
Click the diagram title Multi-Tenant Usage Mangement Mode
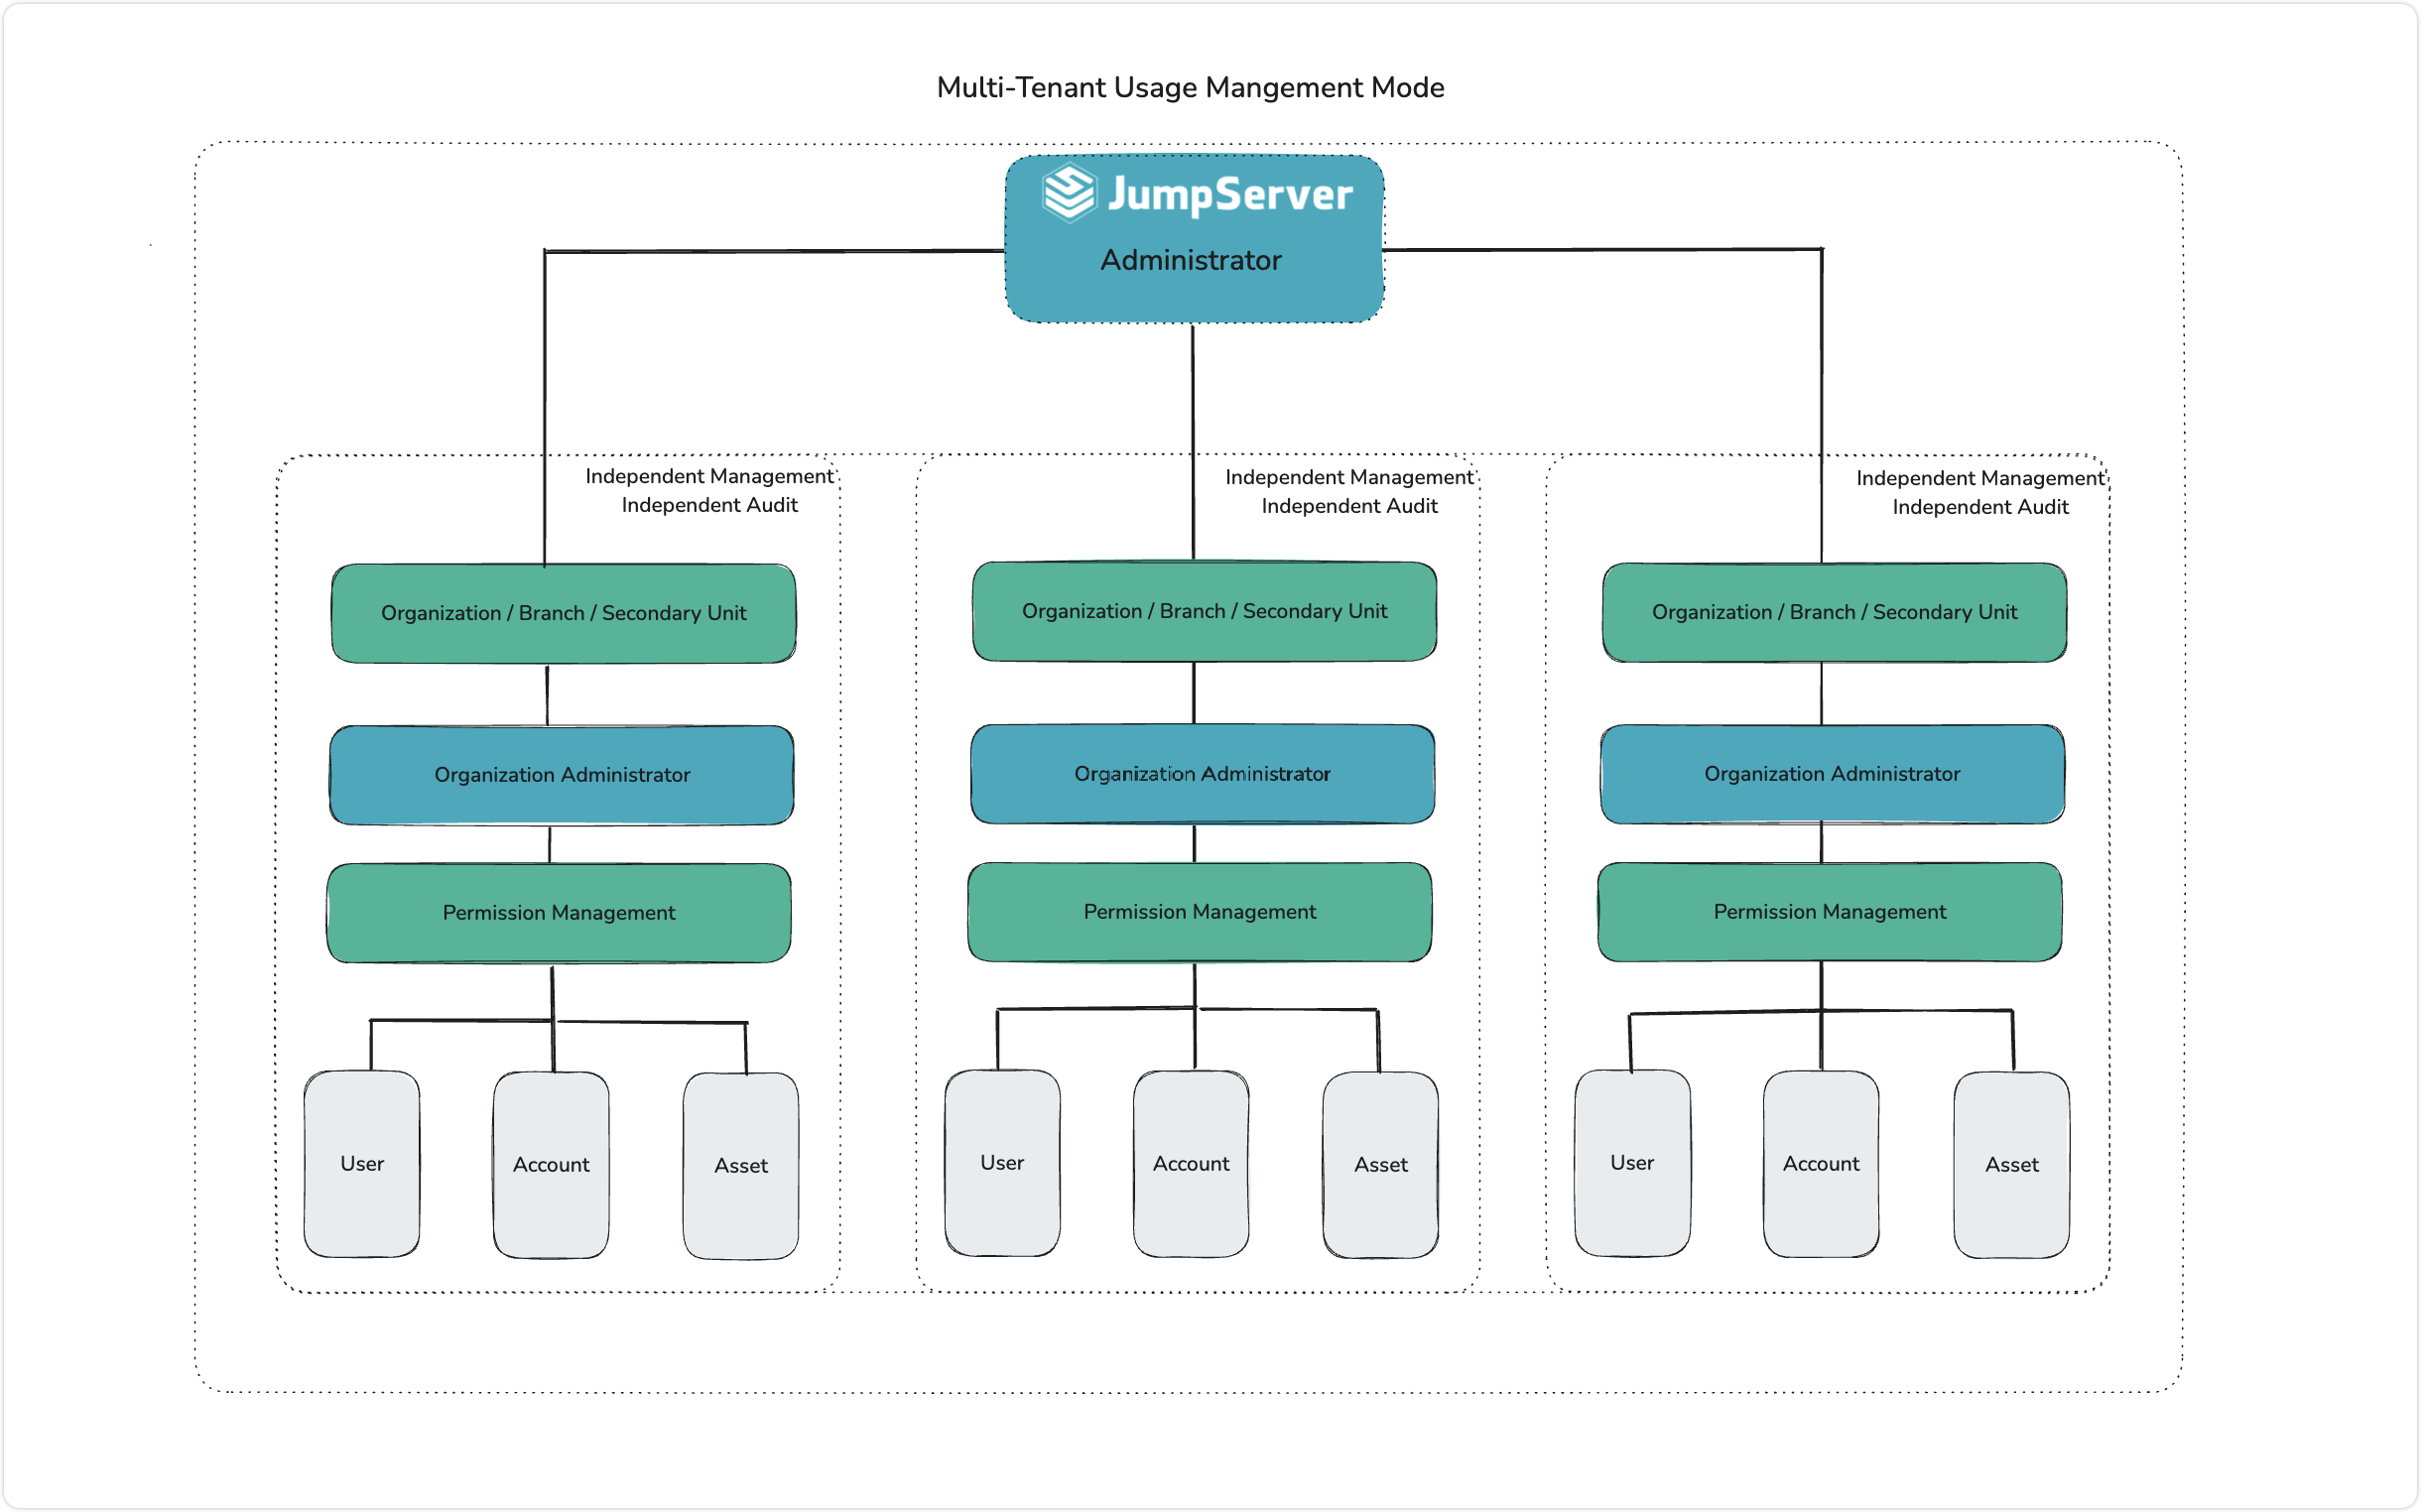point(1190,88)
